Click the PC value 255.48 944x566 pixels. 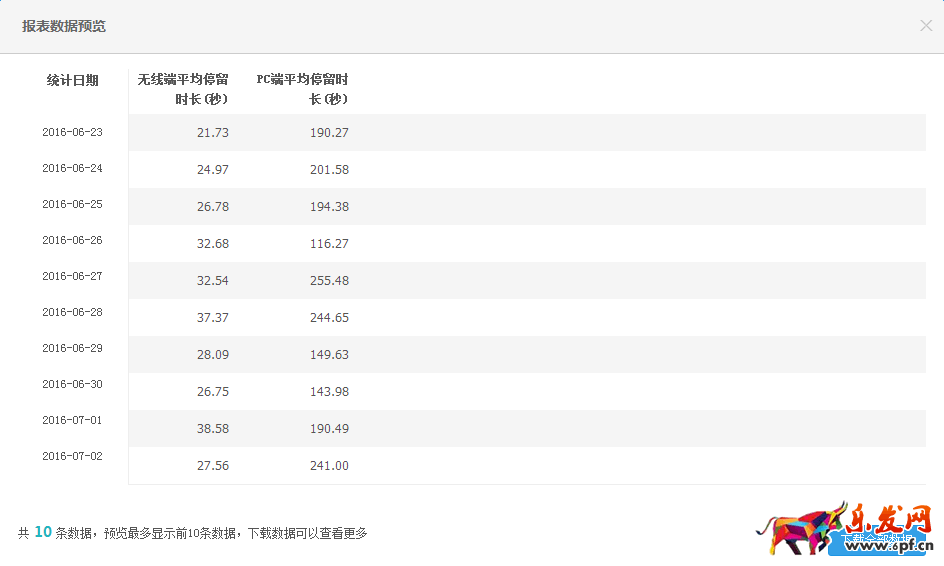pos(329,281)
